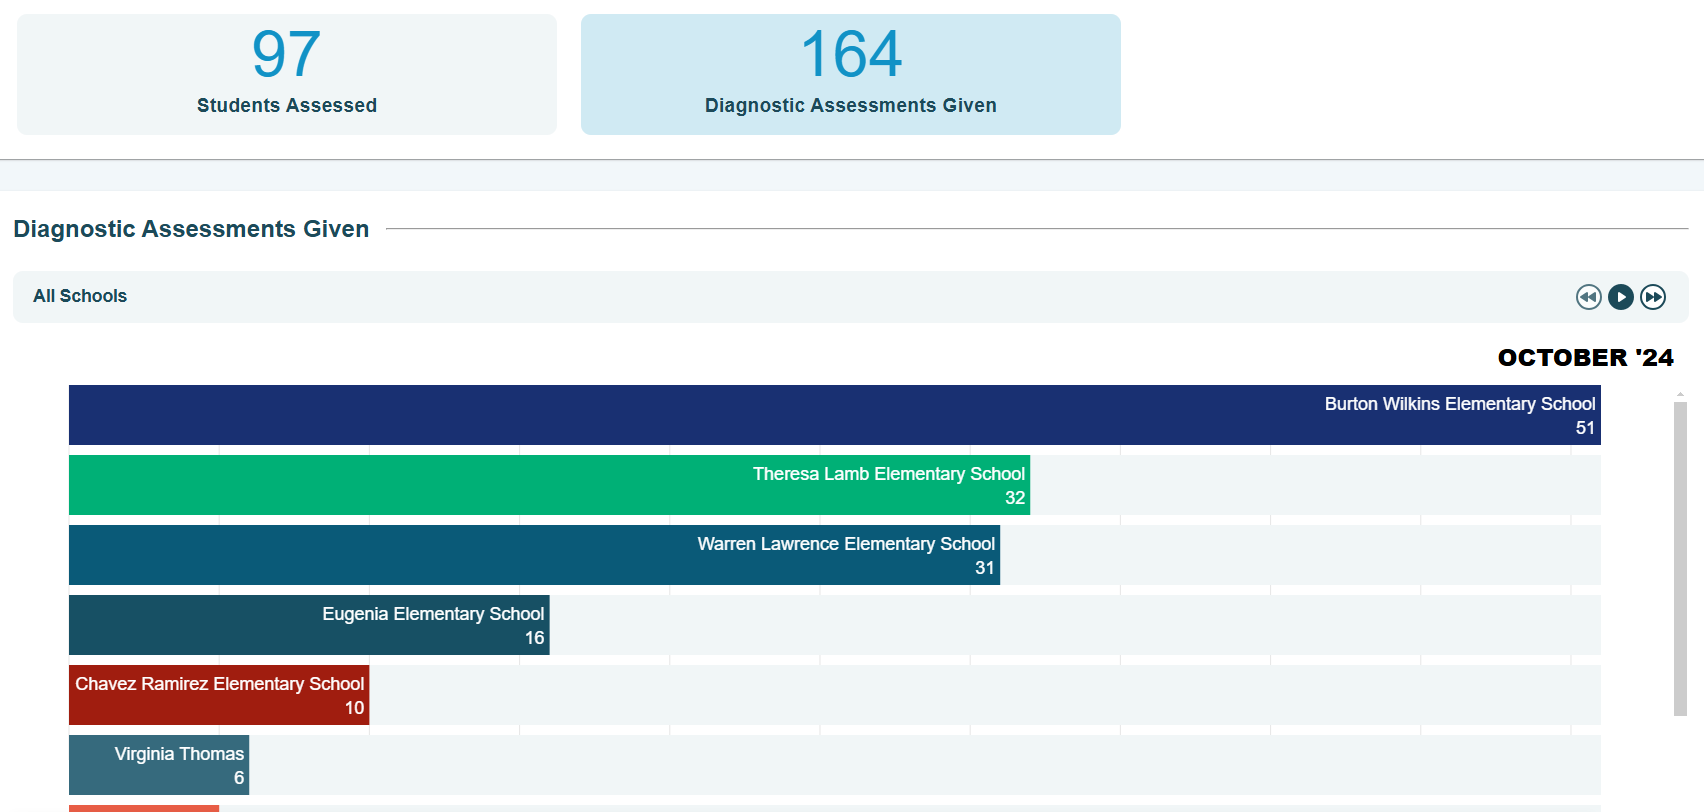
Task: Click the 97 students count
Action: pos(287,54)
